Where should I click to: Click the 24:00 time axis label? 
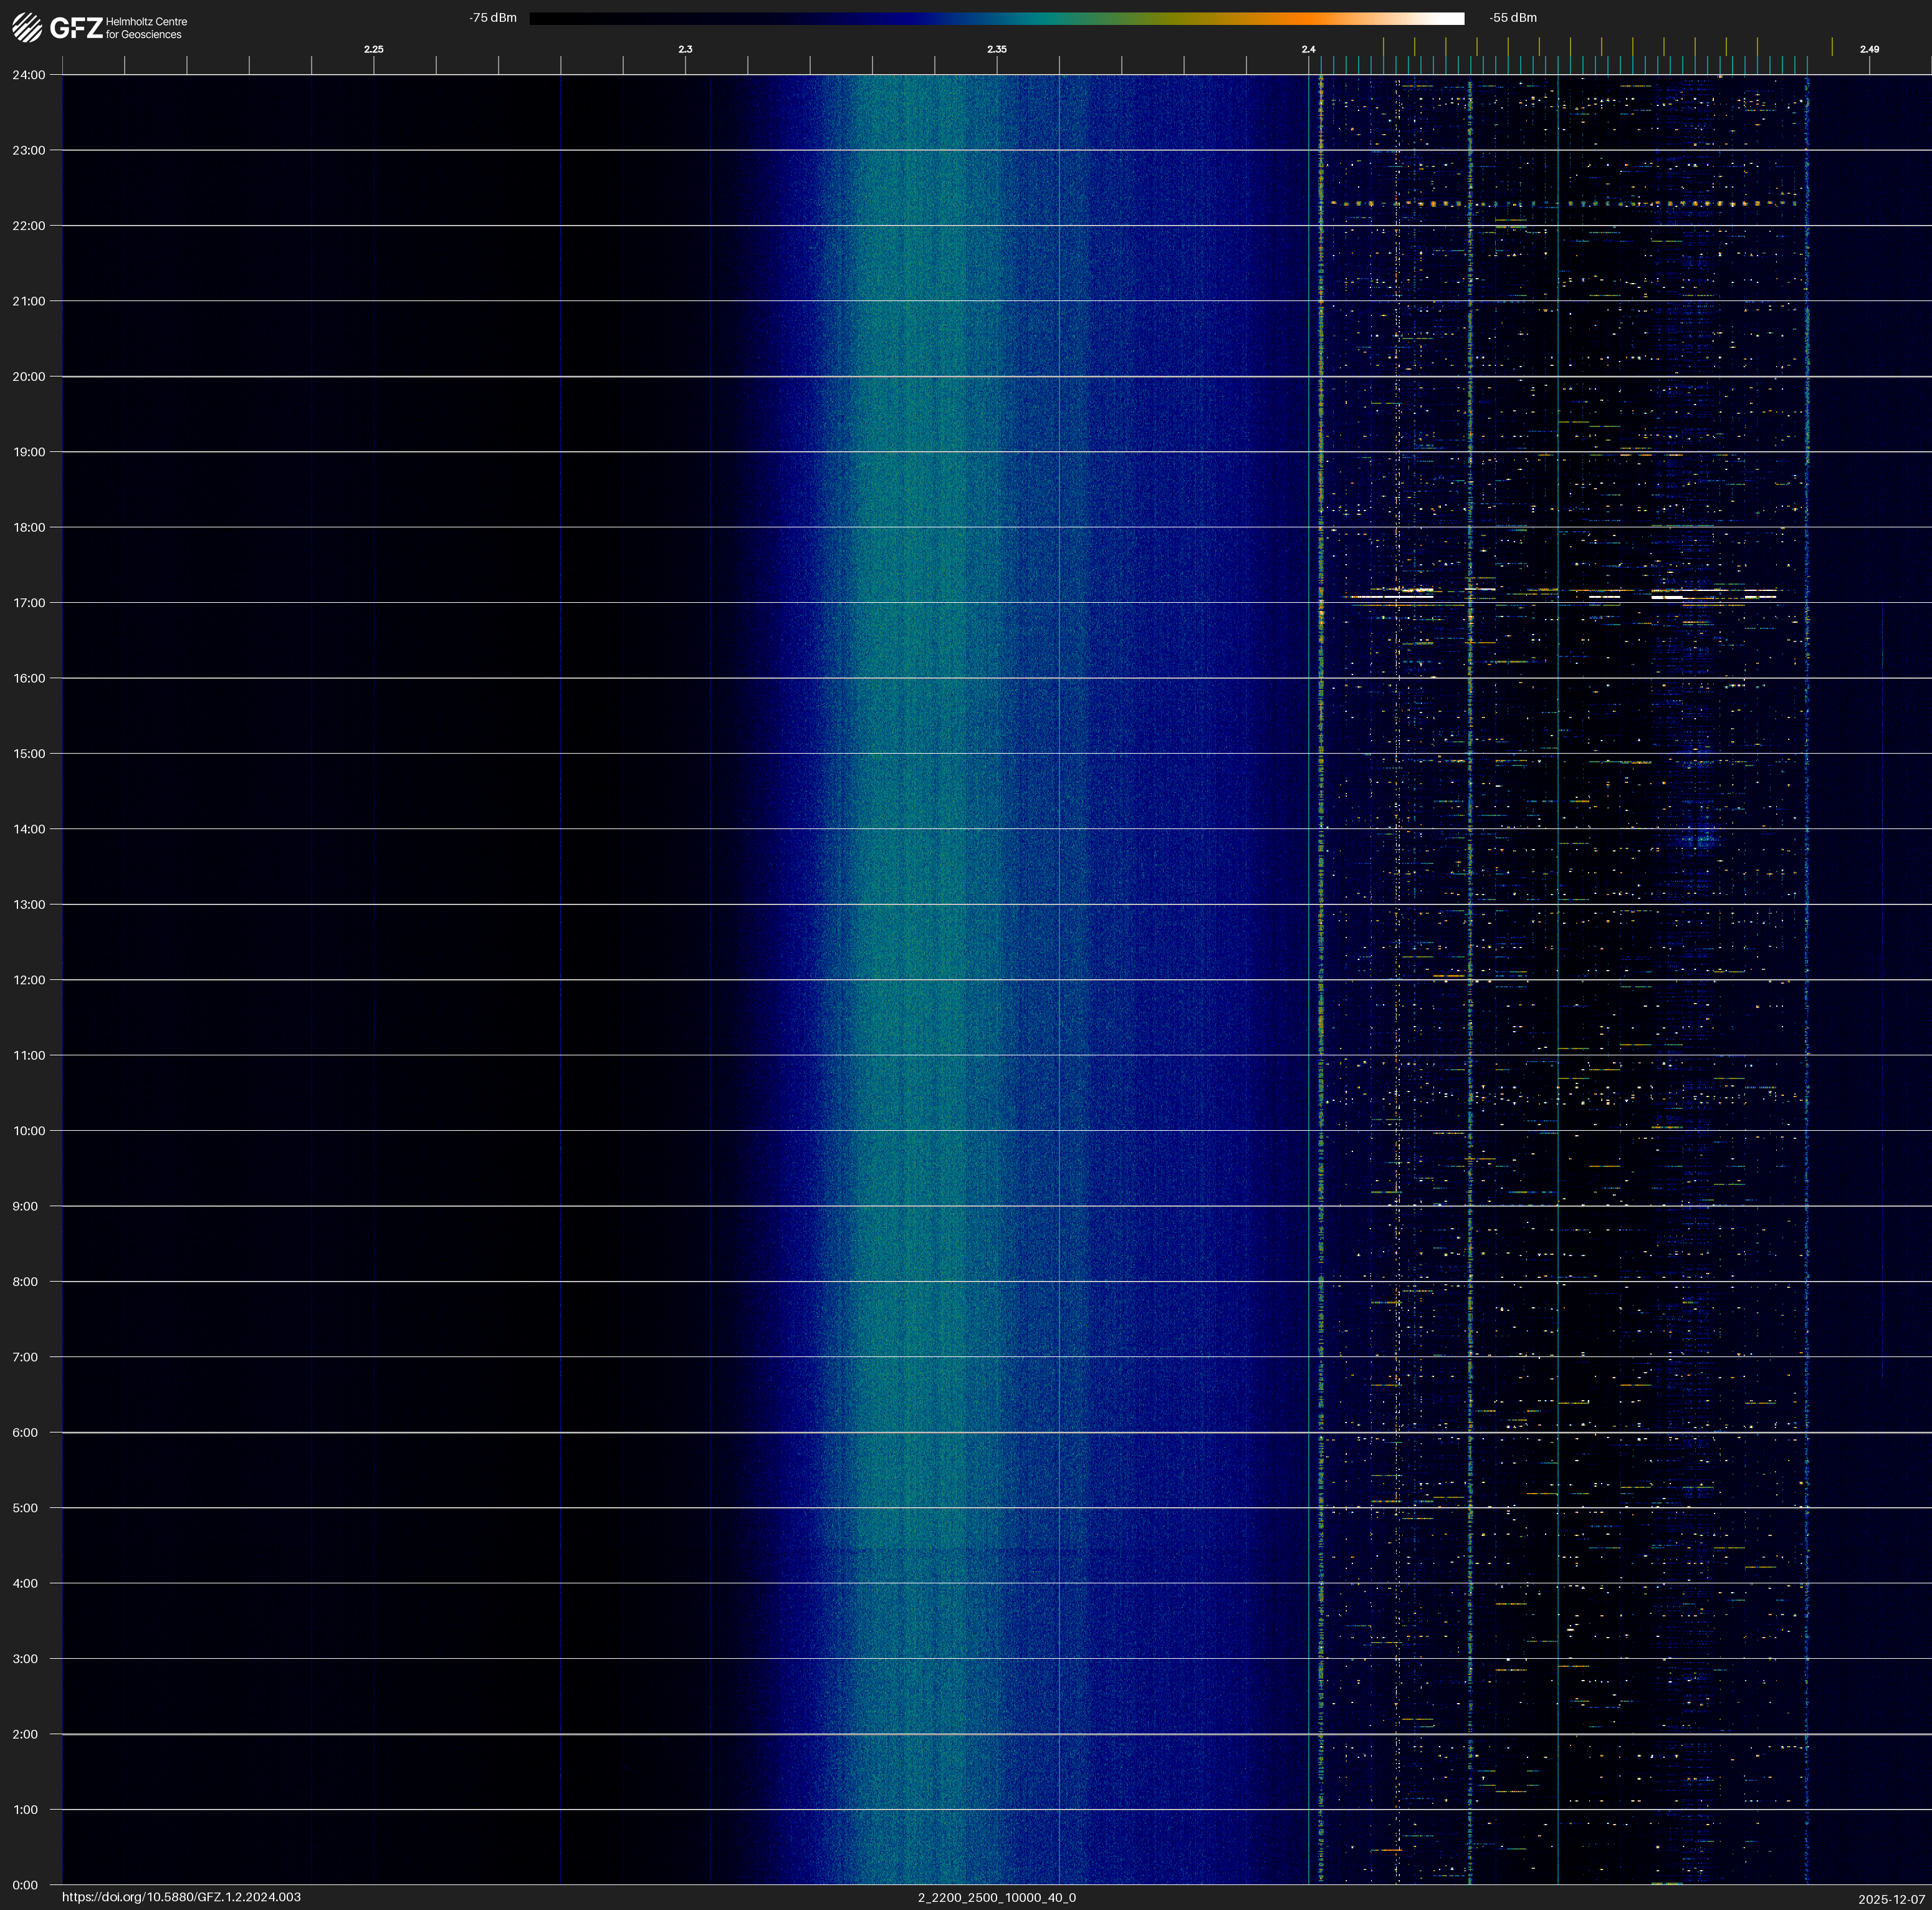tap(29, 75)
